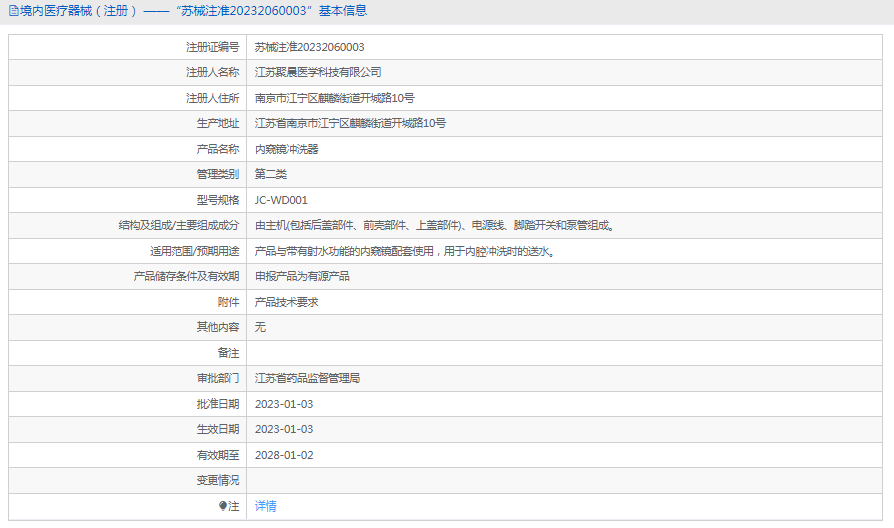This screenshot has height=528, width=894.
Task: Click the 管理类别 label
Action: coord(218,174)
